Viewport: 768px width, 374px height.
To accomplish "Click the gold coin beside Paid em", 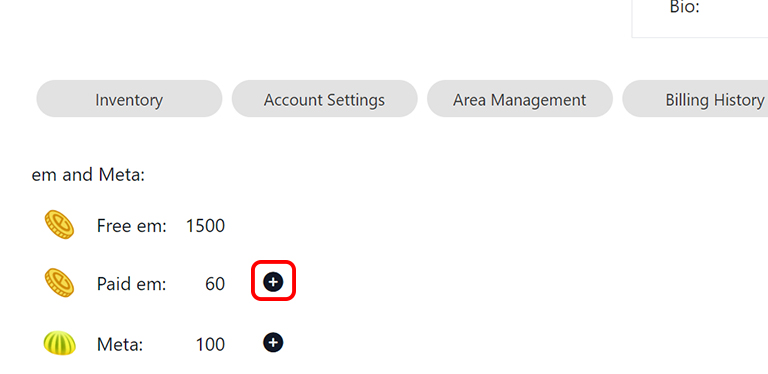I will 59,282.
